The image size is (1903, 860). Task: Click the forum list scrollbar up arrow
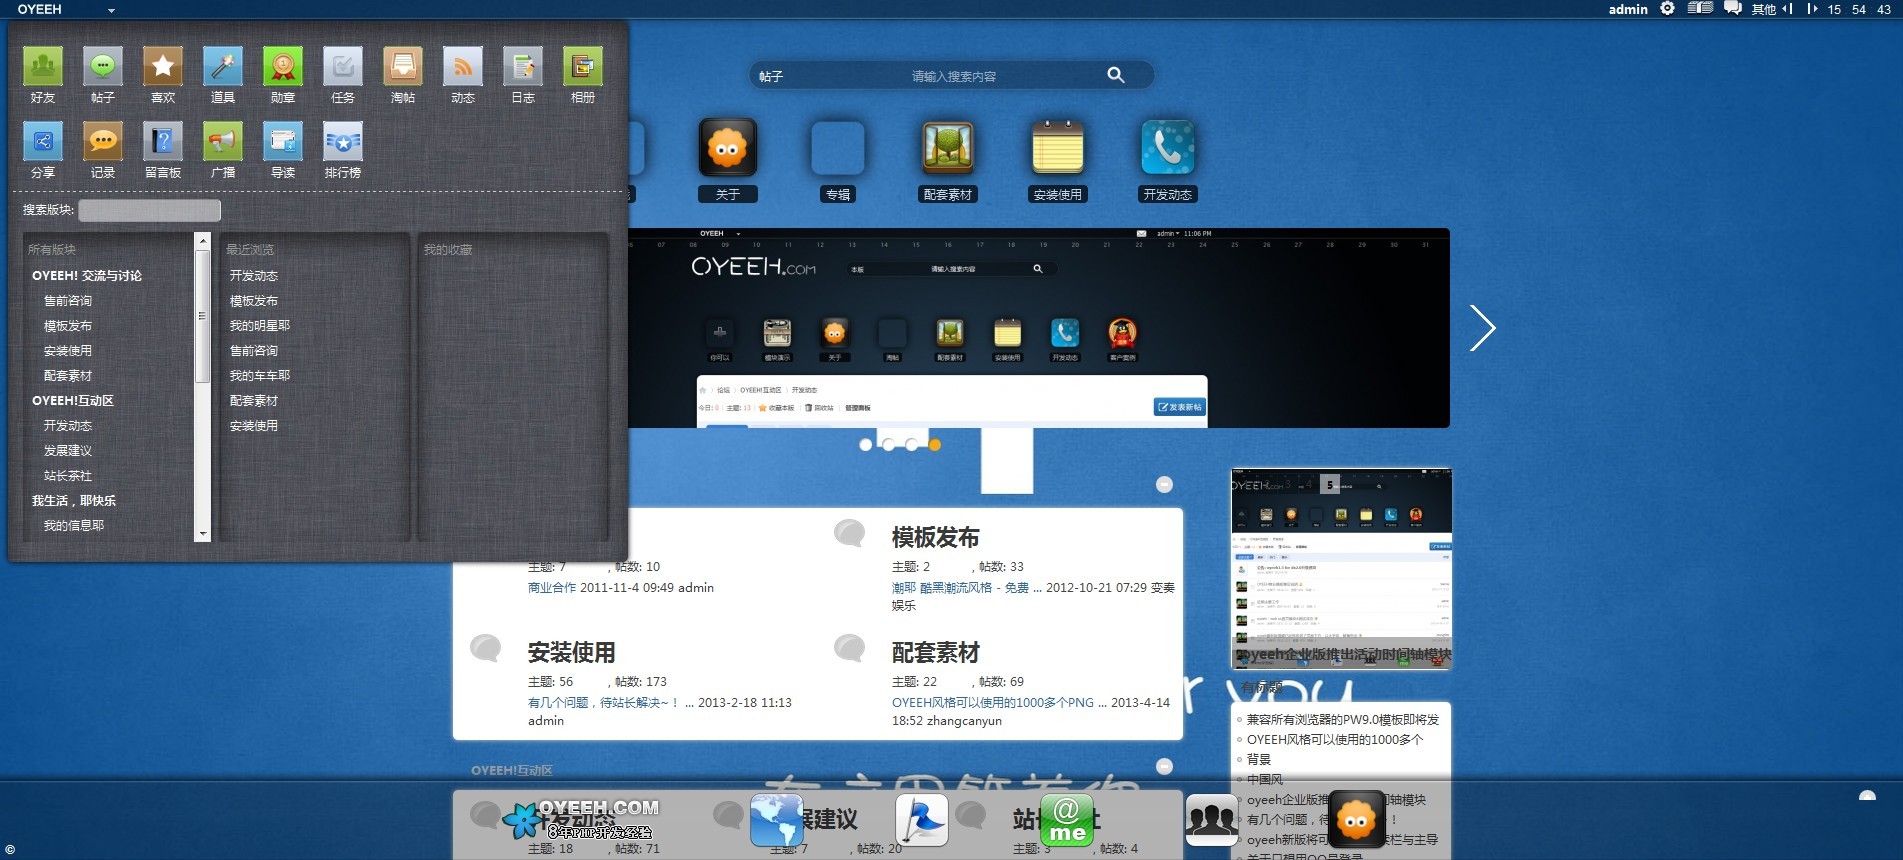tap(203, 240)
